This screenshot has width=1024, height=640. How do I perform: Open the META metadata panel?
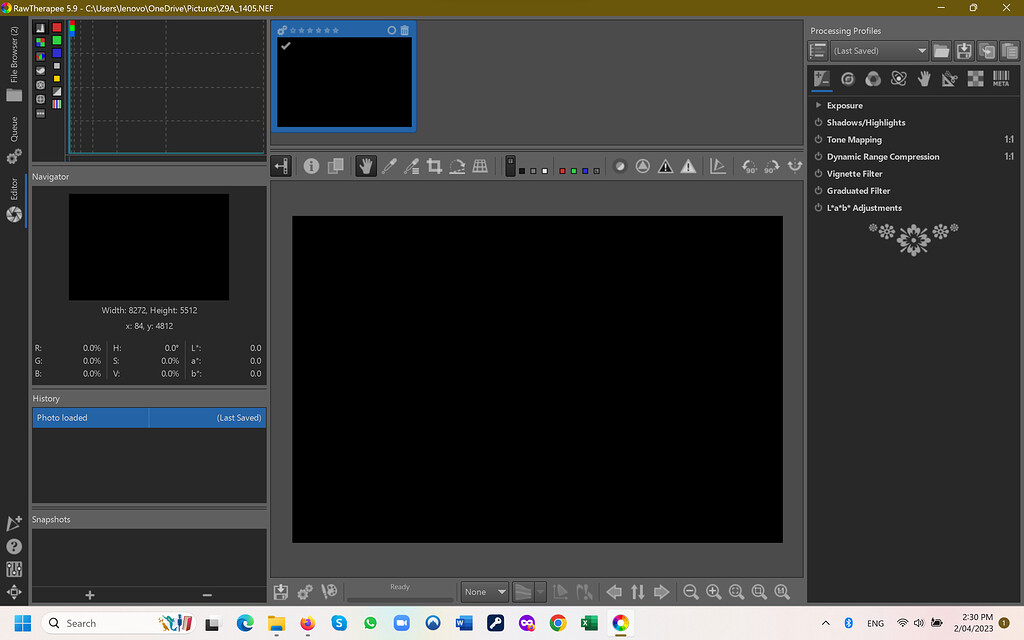1001,78
